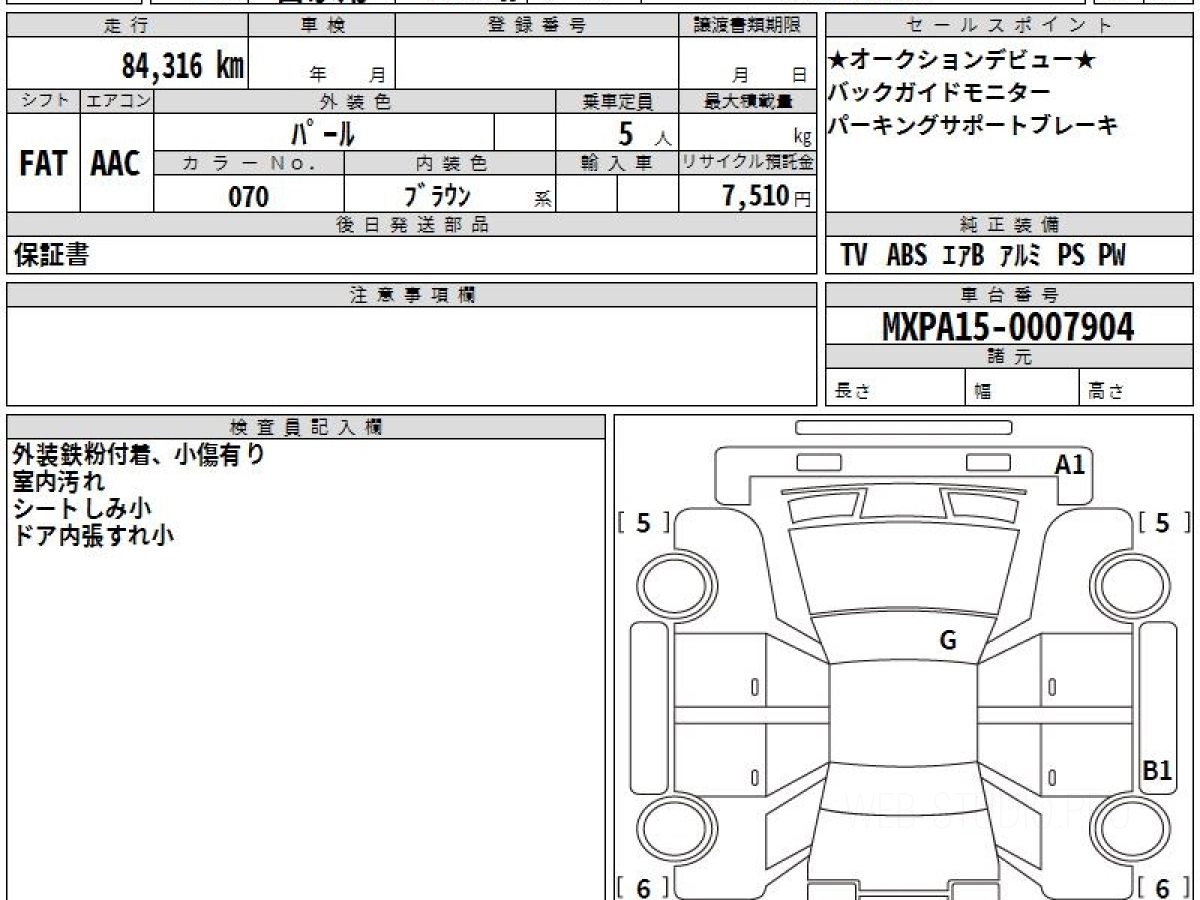Select the 検査員記入欄 header bar
1200x900 pixels.
(x=306, y=427)
